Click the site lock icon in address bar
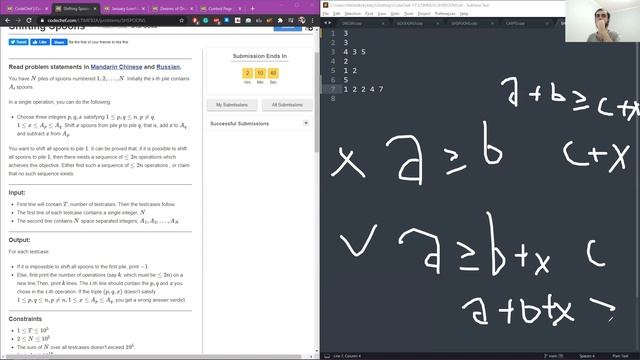Image resolution: width=640 pixels, height=360 pixels. [42, 20]
